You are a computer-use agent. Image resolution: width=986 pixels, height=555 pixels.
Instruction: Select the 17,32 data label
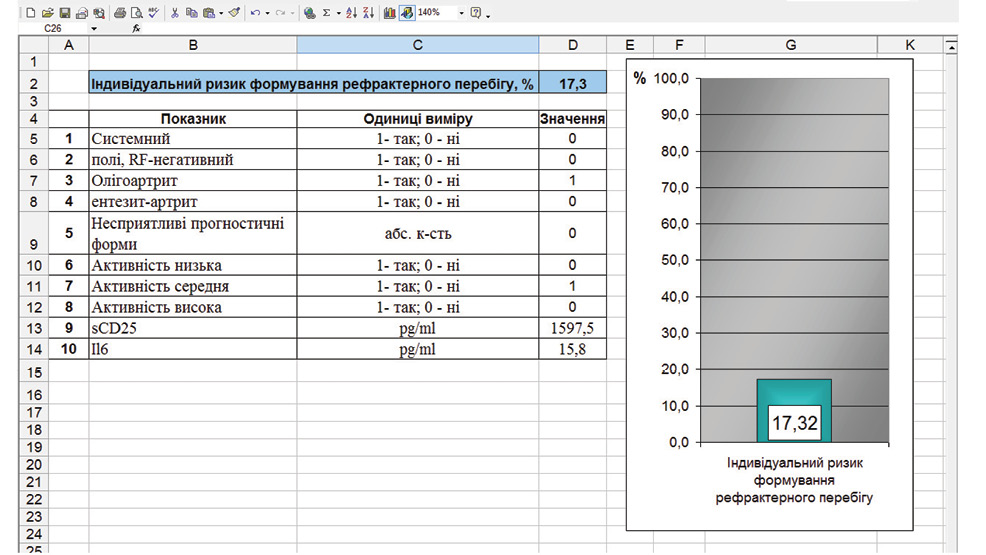coord(795,423)
